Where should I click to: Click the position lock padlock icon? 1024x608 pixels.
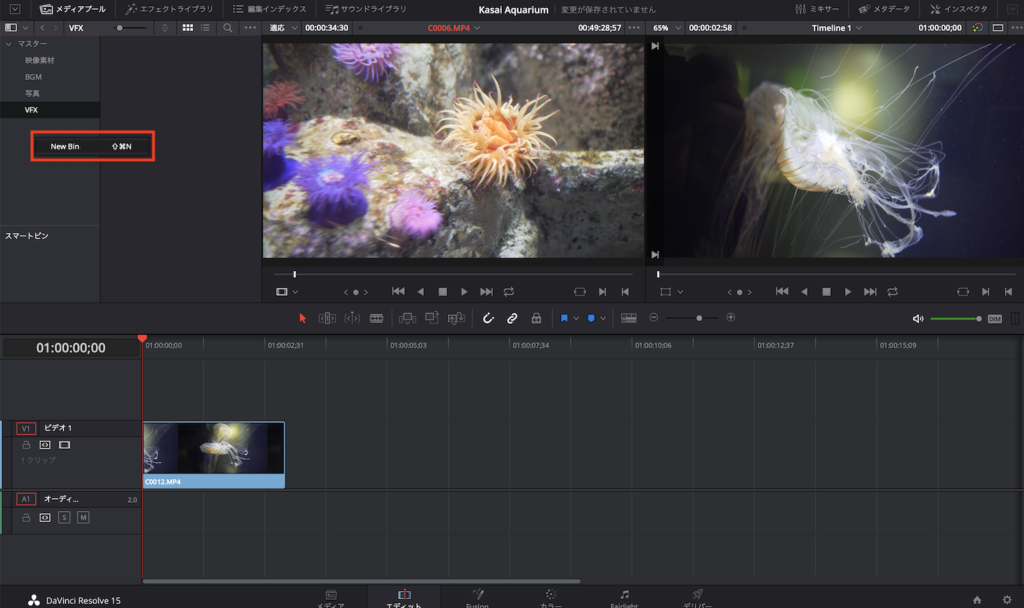[x=536, y=318]
